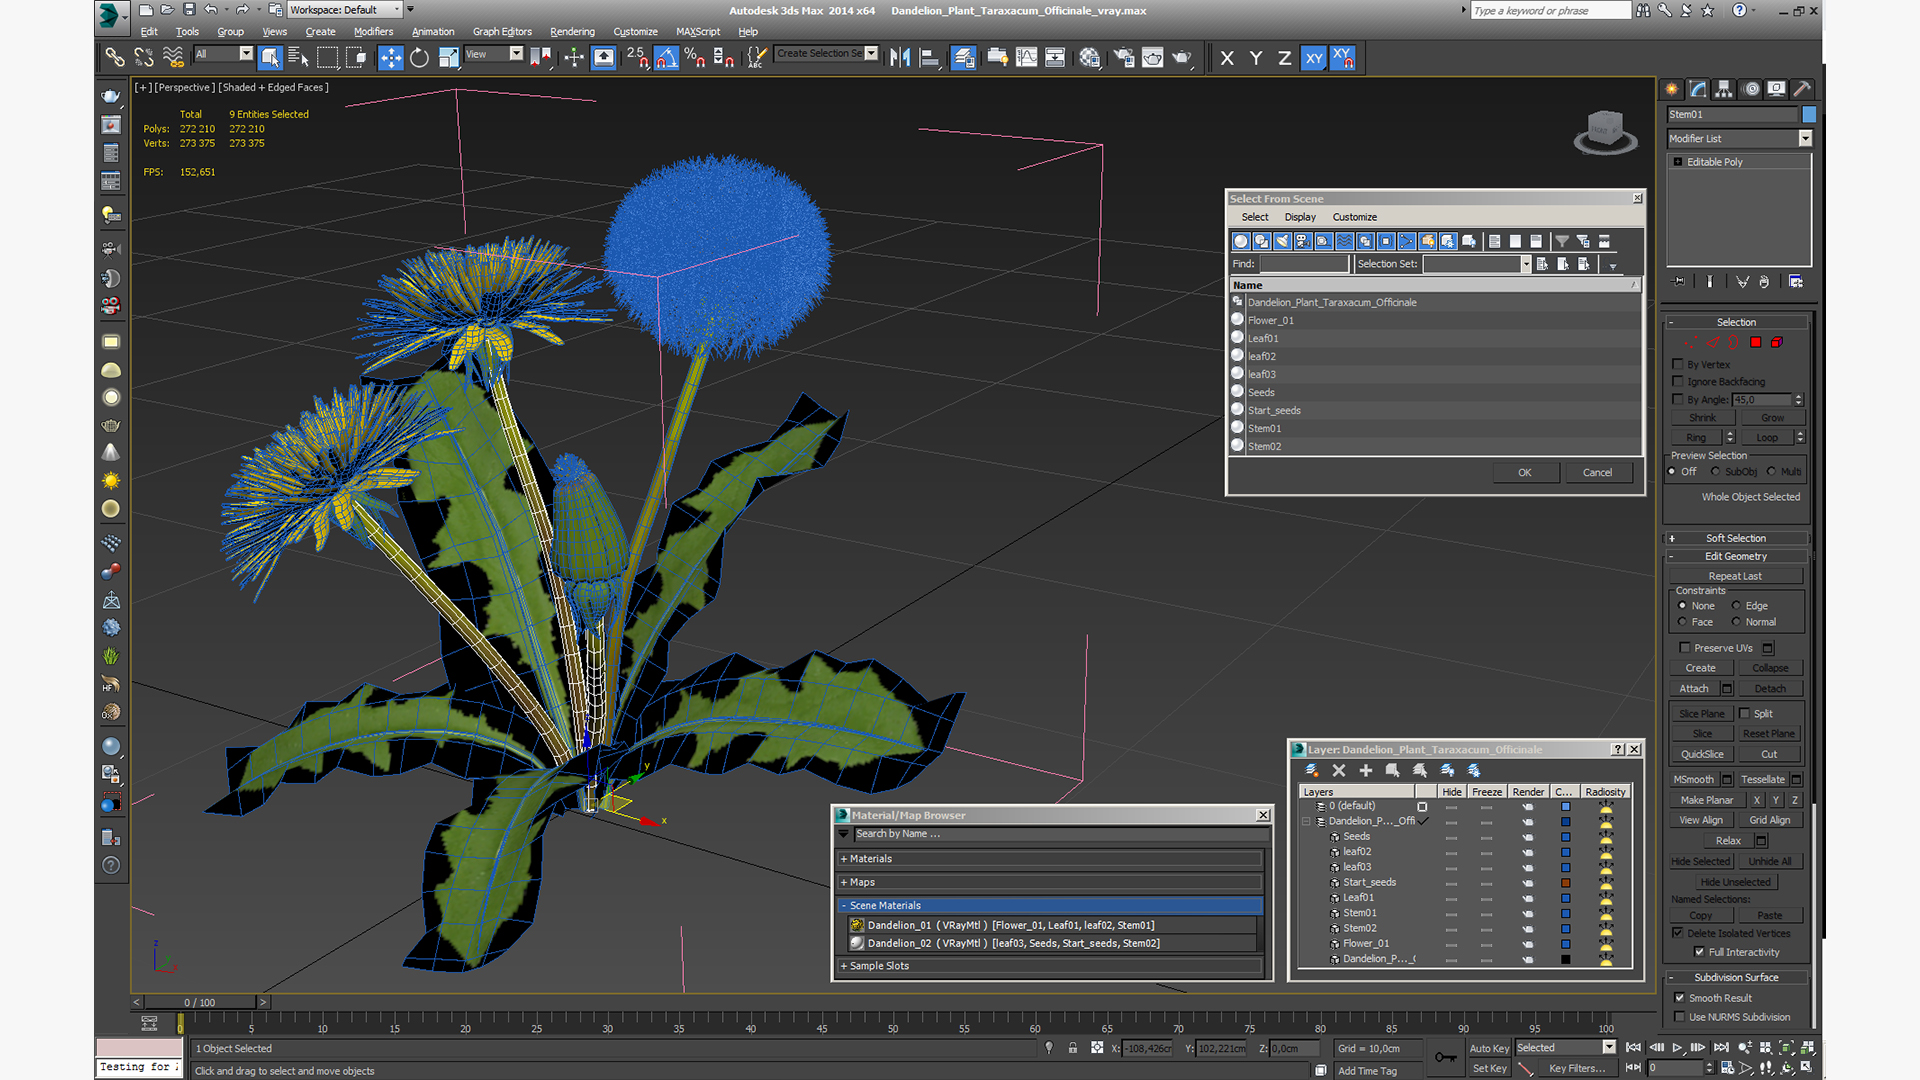Screen dimensions: 1920x1080
Task: Toggle Preserve UVs checkbox
Action: click(1685, 648)
